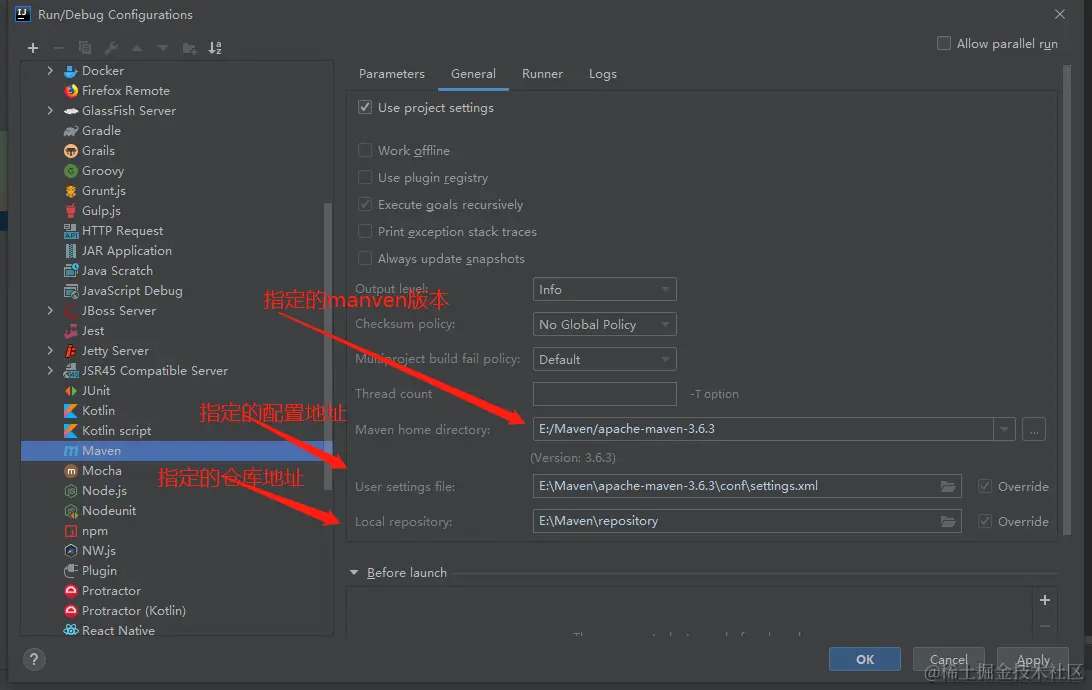This screenshot has width=1092, height=690.
Task: Enable Use plugin registry checkbox
Action: pos(364,178)
